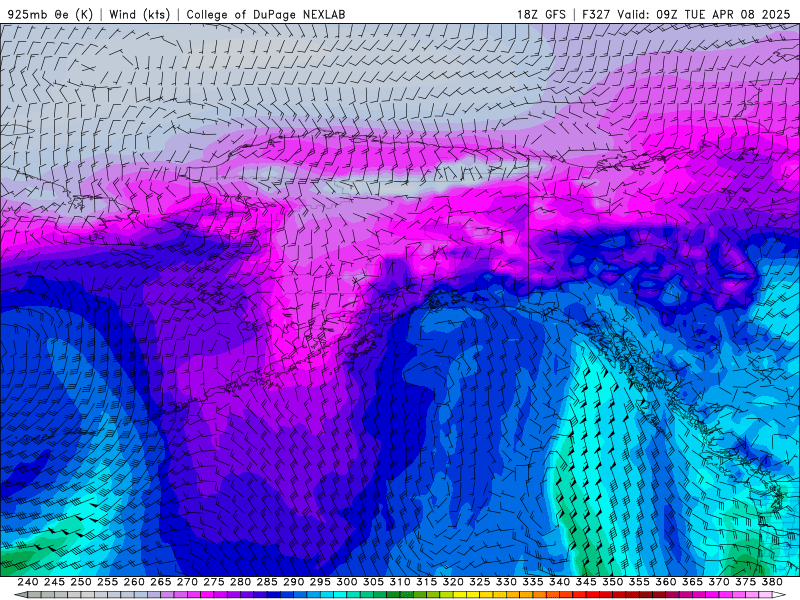This screenshot has width=800, height=600.
Task: Click the 280 colorbar label
Action: click(x=240, y=582)
